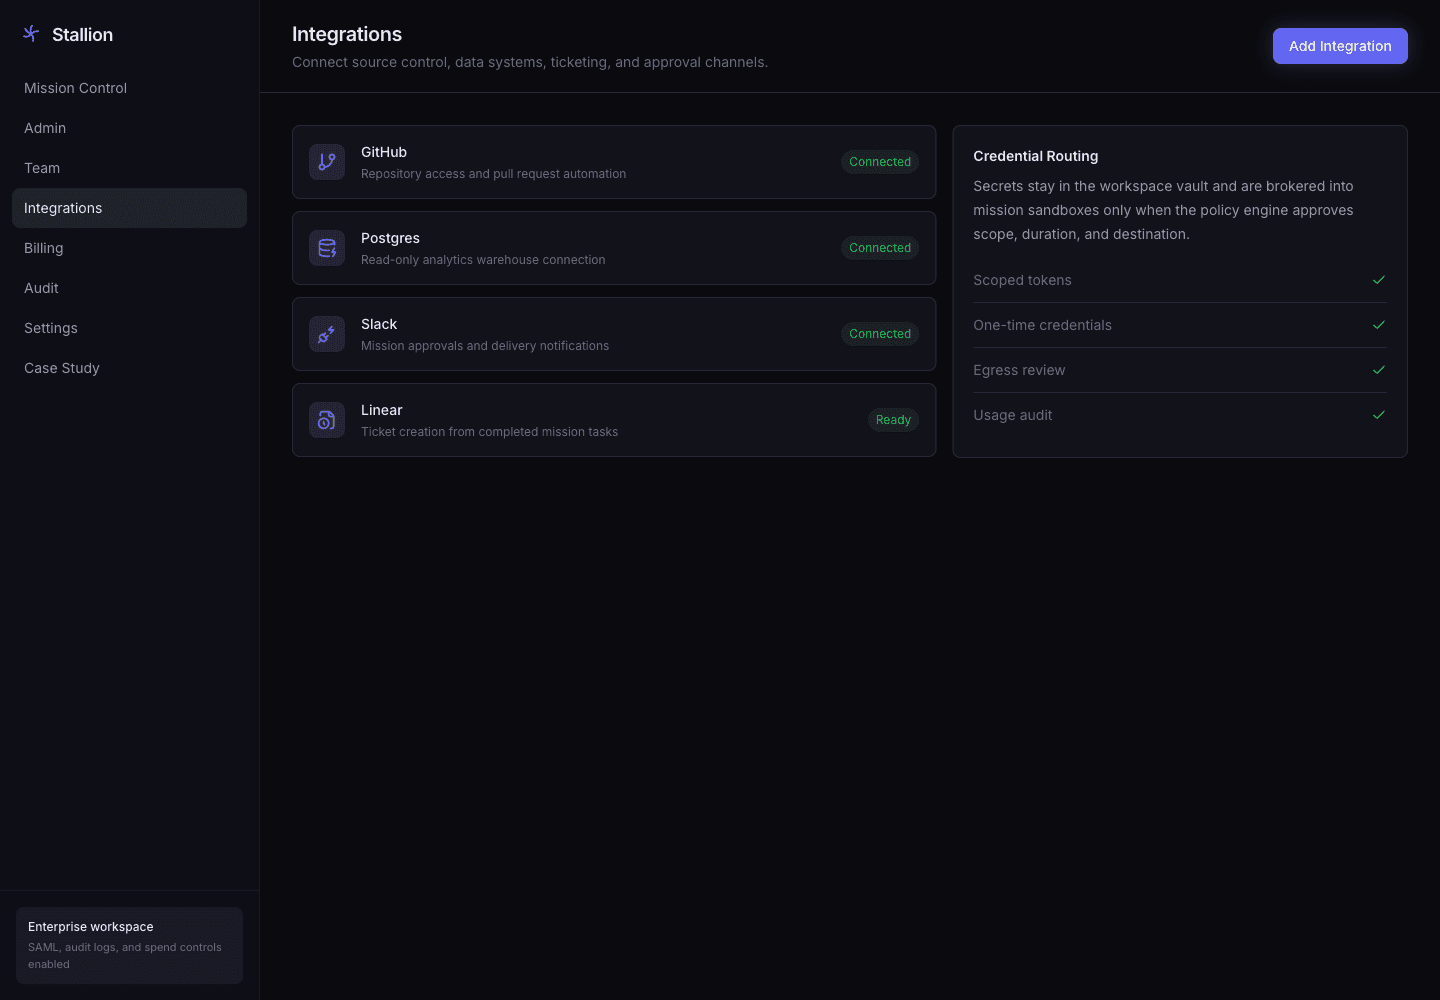Click the 'Egress review' label
The width and height of the screenshot is (1440, 1000).
(x=1019, y=370)
